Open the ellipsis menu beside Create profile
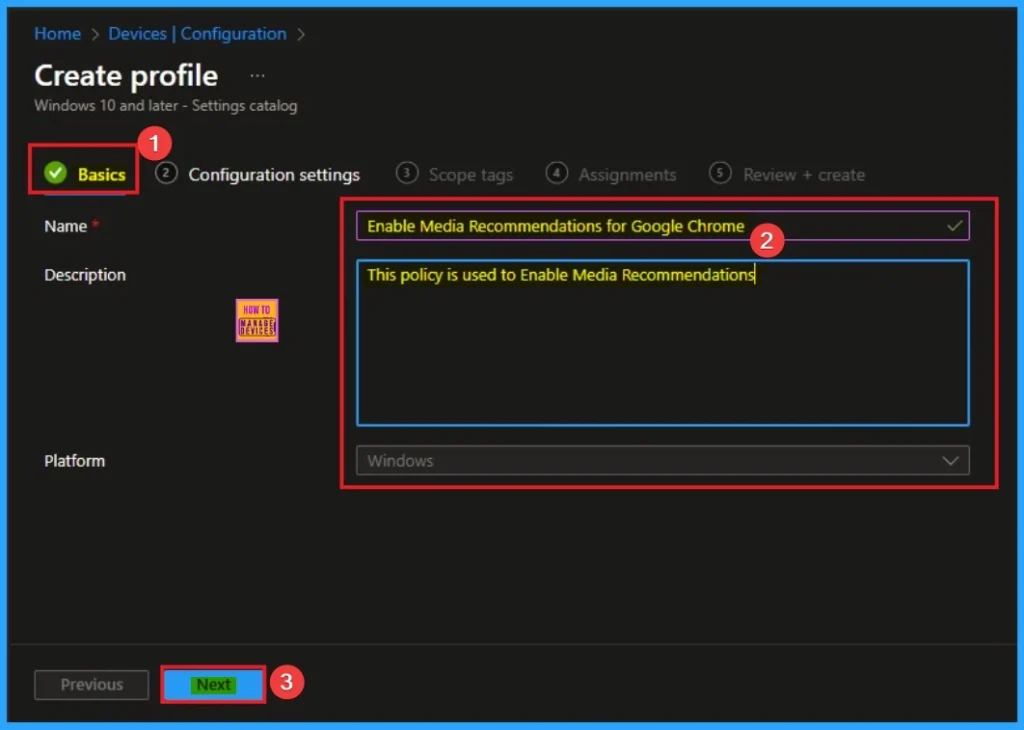 click(x=257, y=74)
